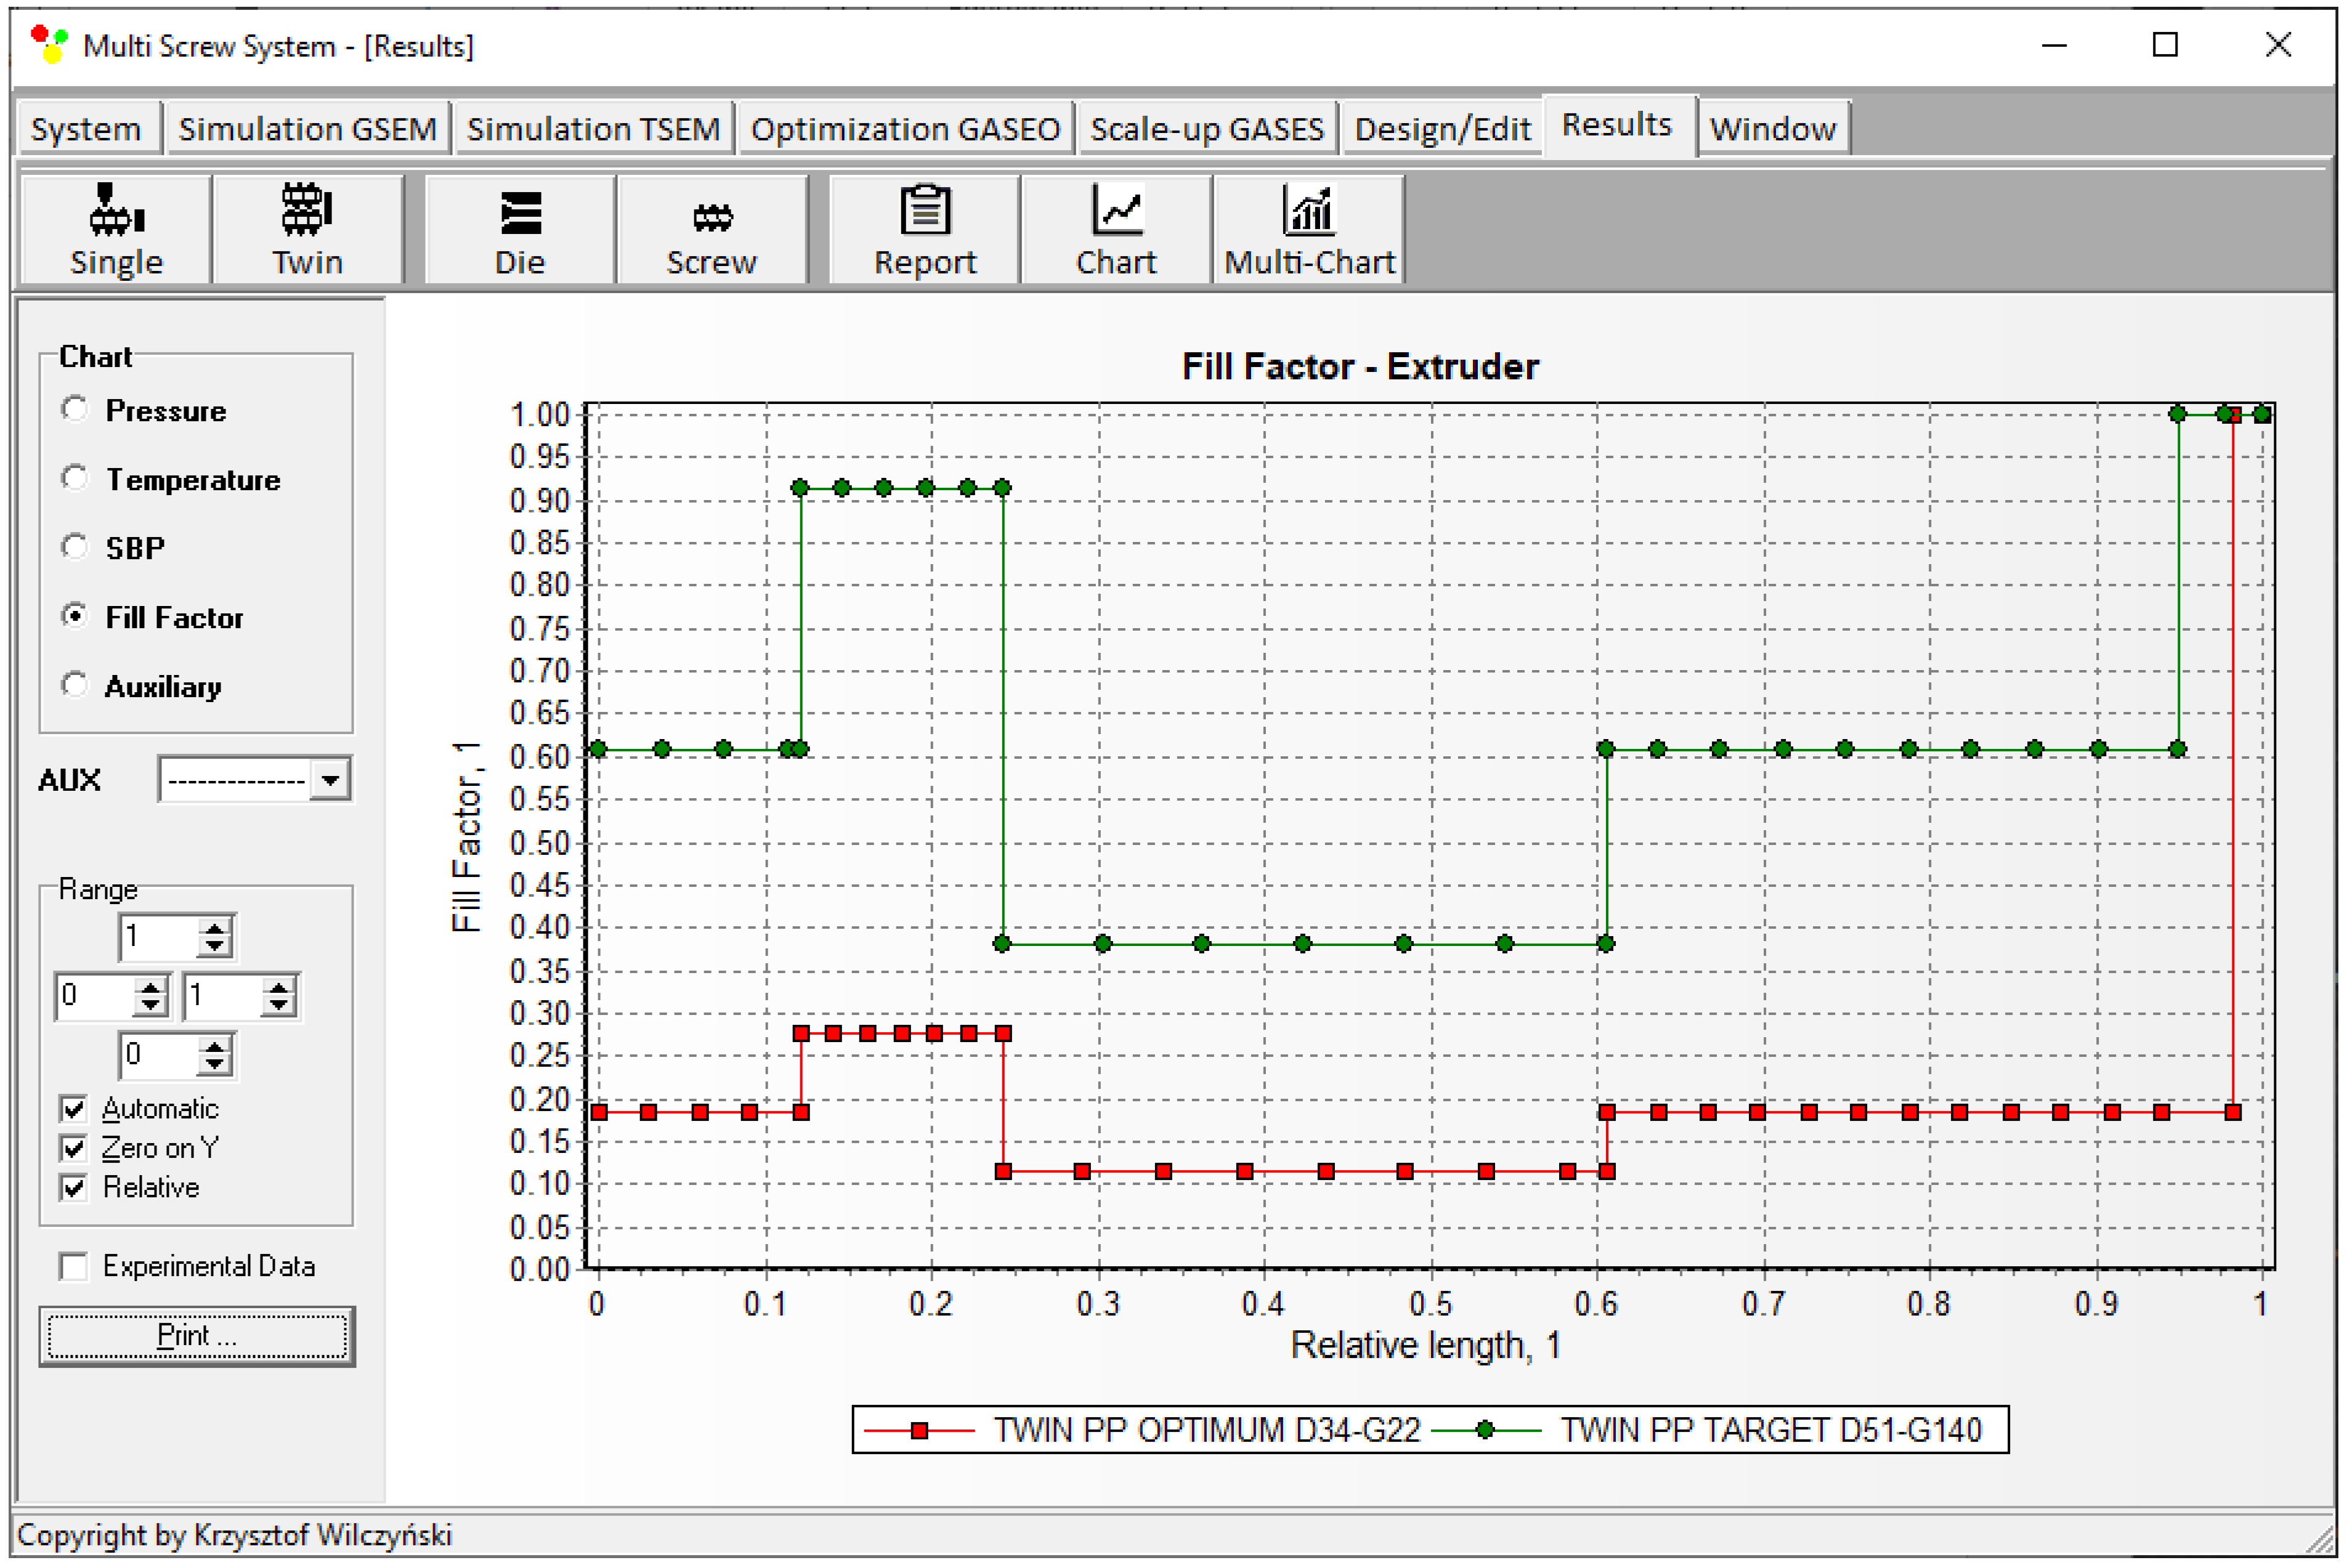Uncheck the Zero on Y checkbox
Viewport: 2347px width, 1568px height.
click(73, 1148)
